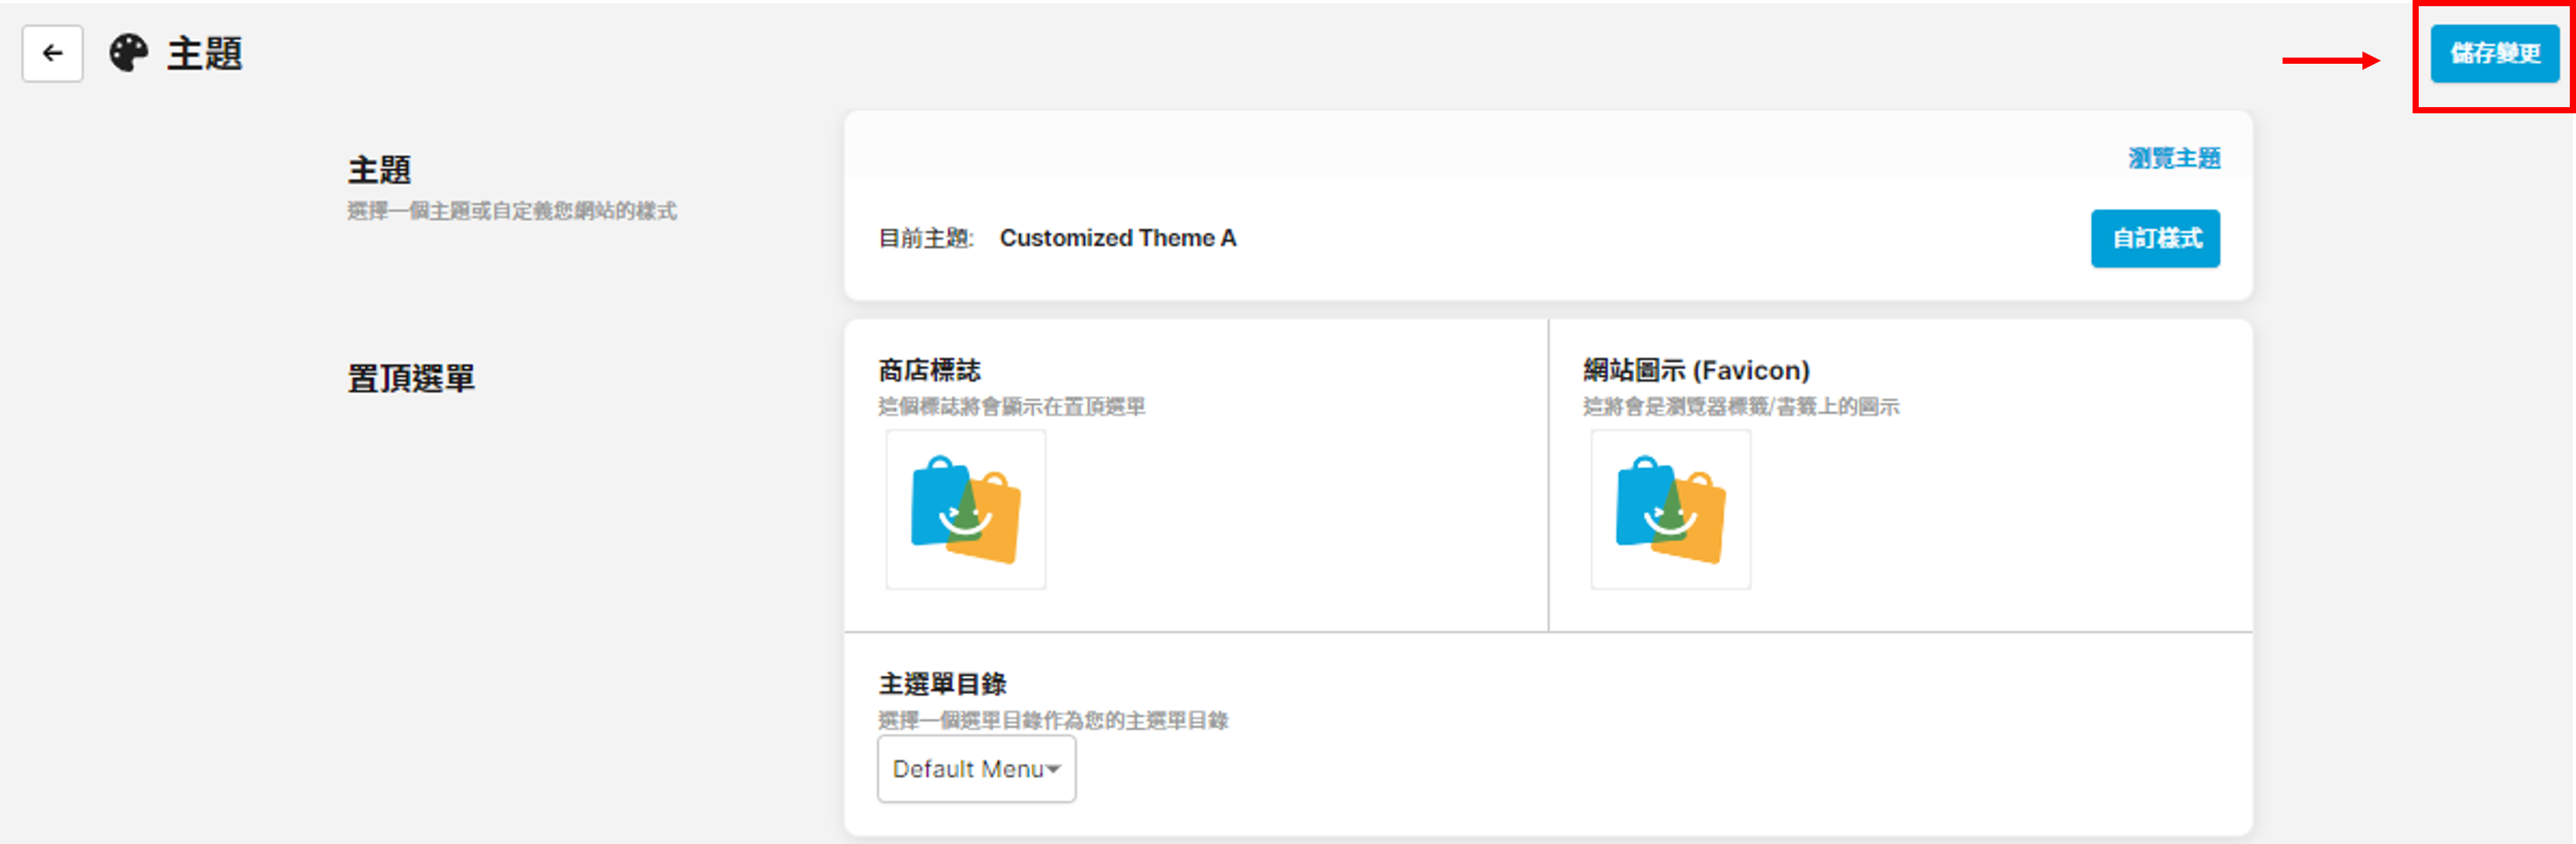Save changes with 儲存變更 button
This screenshot has width=2576, height=844.
tap(2494, 54)
